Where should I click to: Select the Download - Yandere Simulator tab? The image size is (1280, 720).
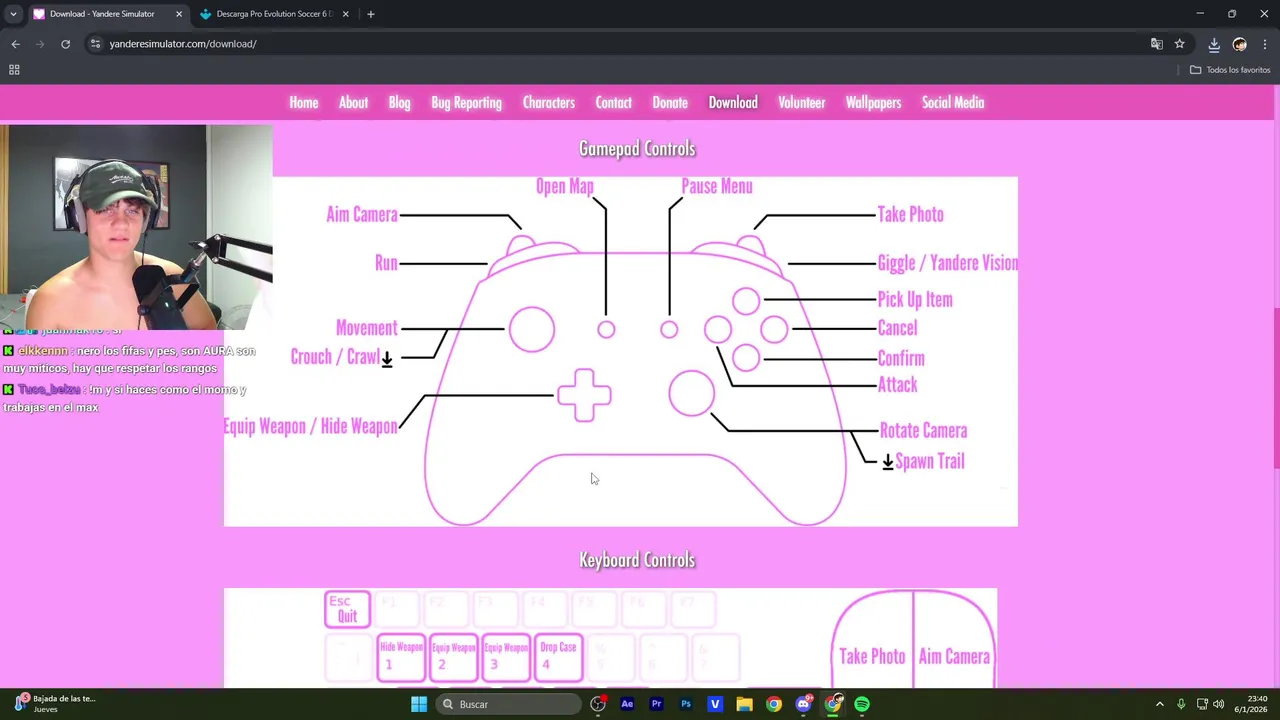tap(108, 14)
